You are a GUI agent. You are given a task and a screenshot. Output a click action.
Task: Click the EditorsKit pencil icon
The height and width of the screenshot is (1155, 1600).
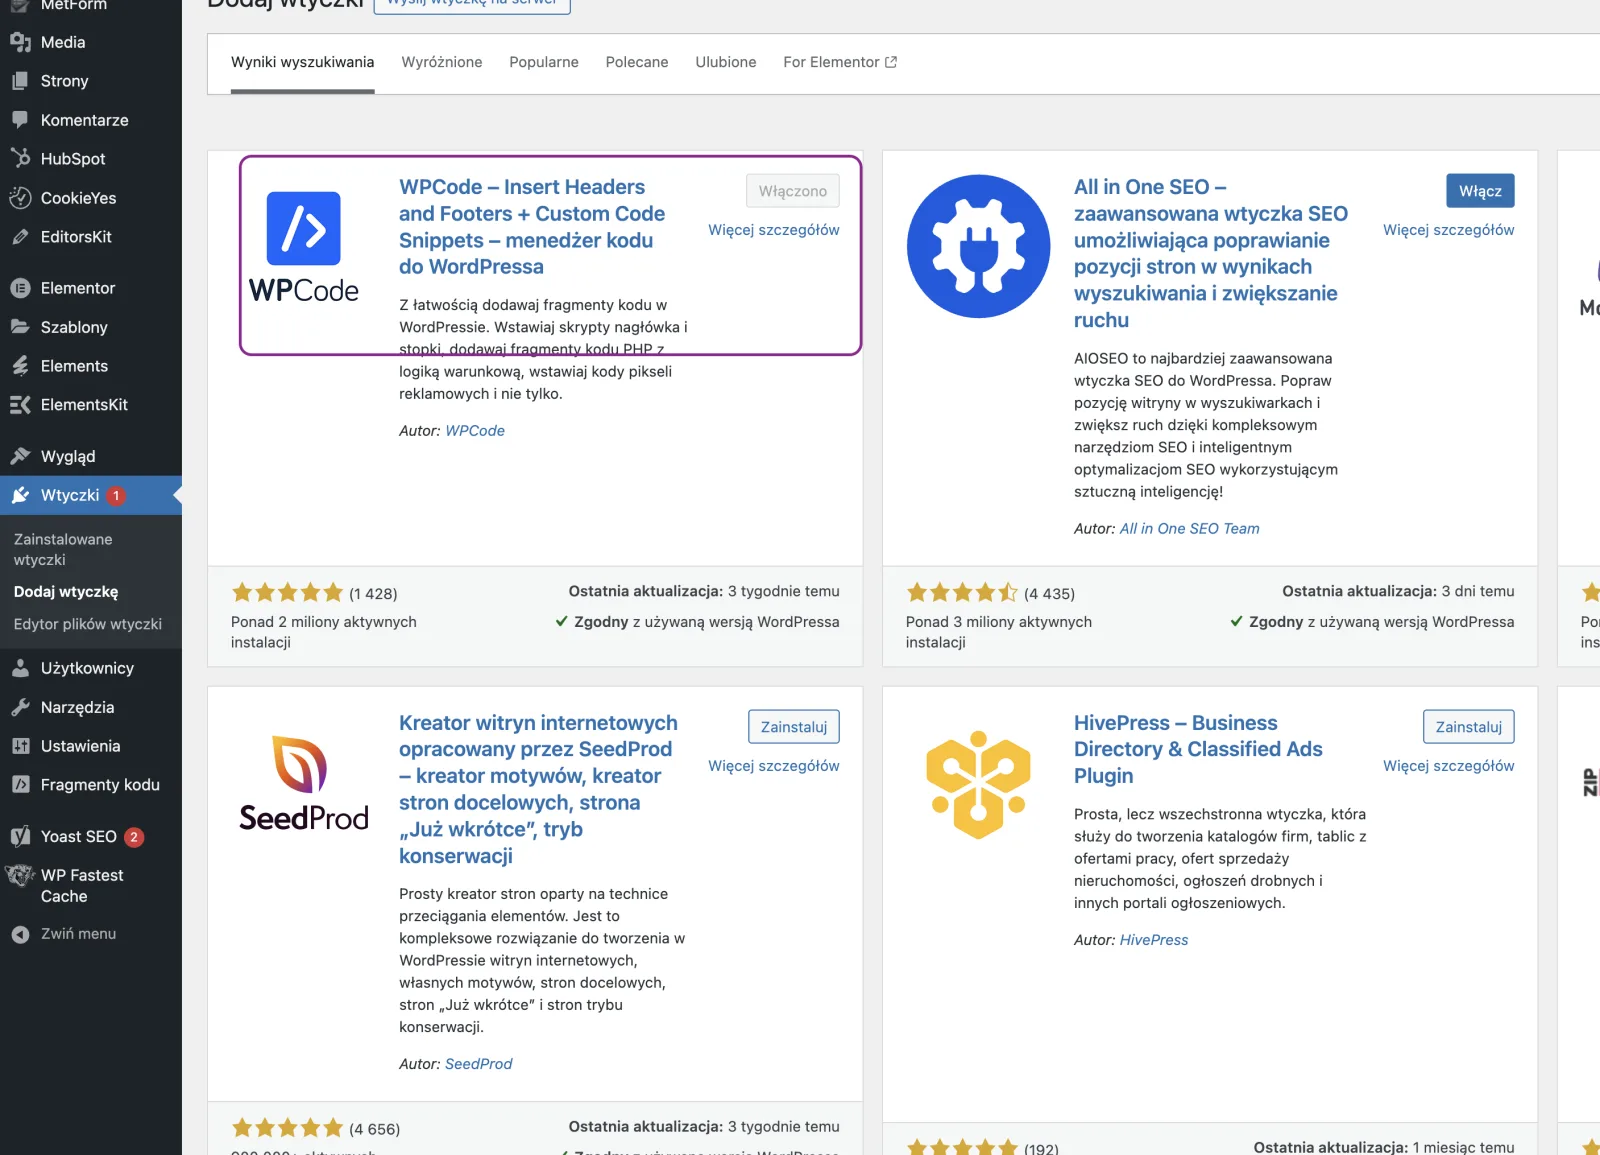click(x=20, y=237)
